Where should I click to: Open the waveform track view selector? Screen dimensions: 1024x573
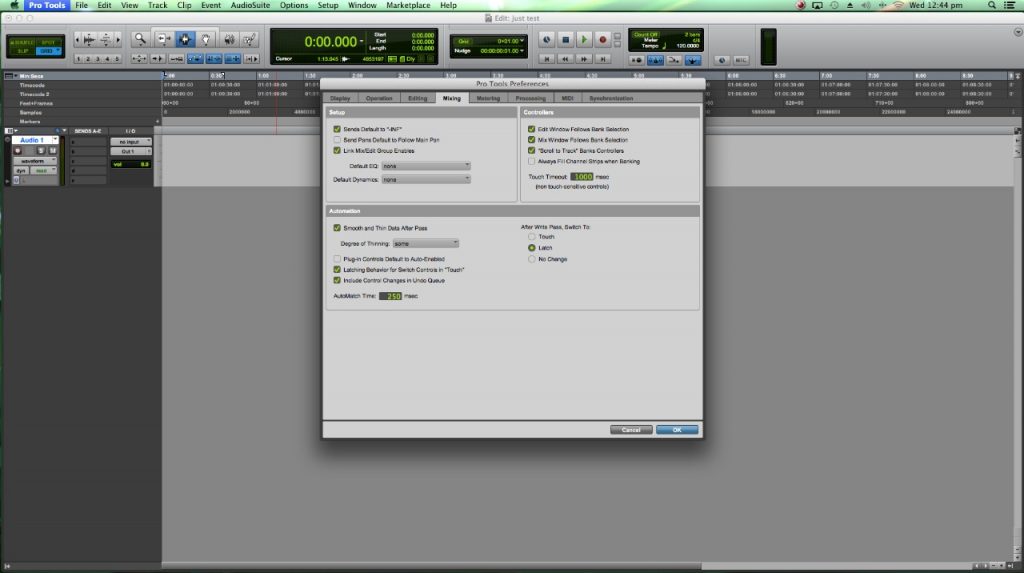coord(35,161)
